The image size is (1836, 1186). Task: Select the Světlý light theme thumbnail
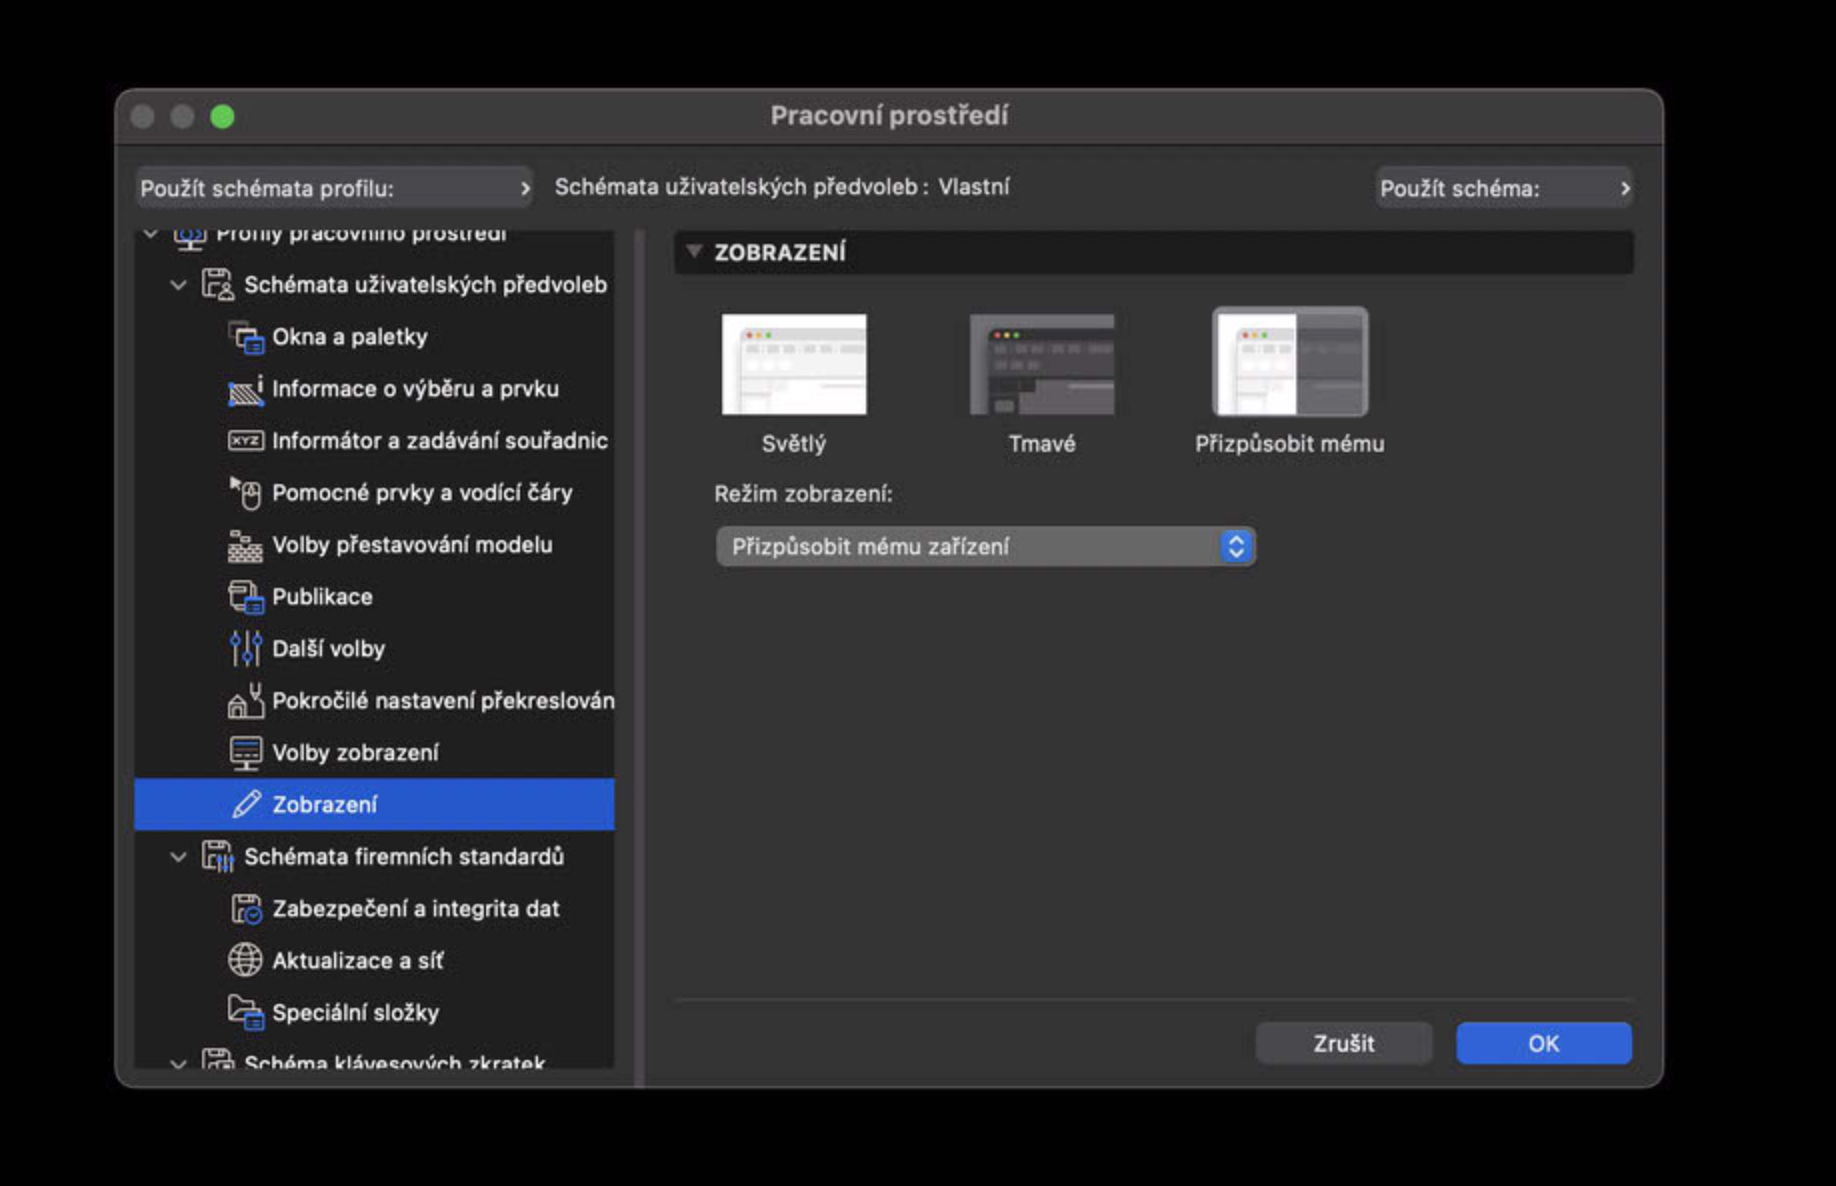tap(794, 364)
